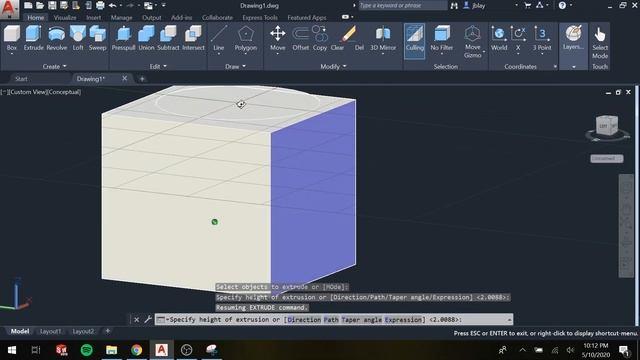Set coordinates to World UCS
This screenshot has height=360, width=640.
tap(499, 38)
